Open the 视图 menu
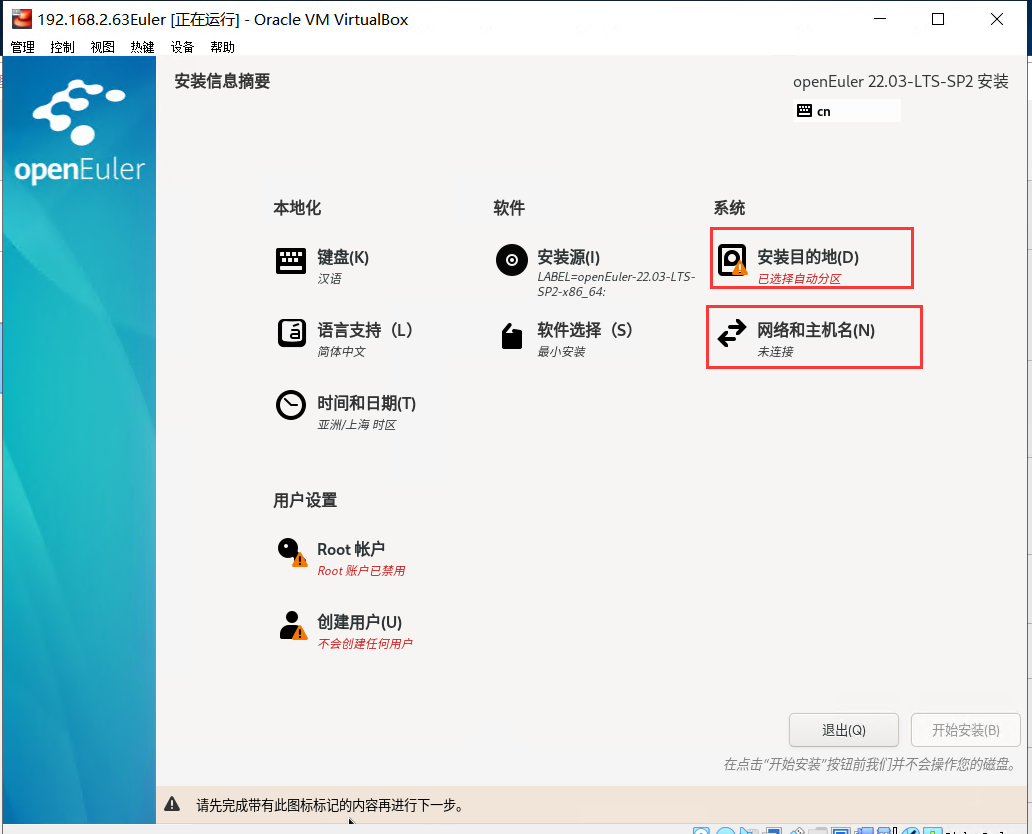The image size is (1032, 834). coord(103,47)
